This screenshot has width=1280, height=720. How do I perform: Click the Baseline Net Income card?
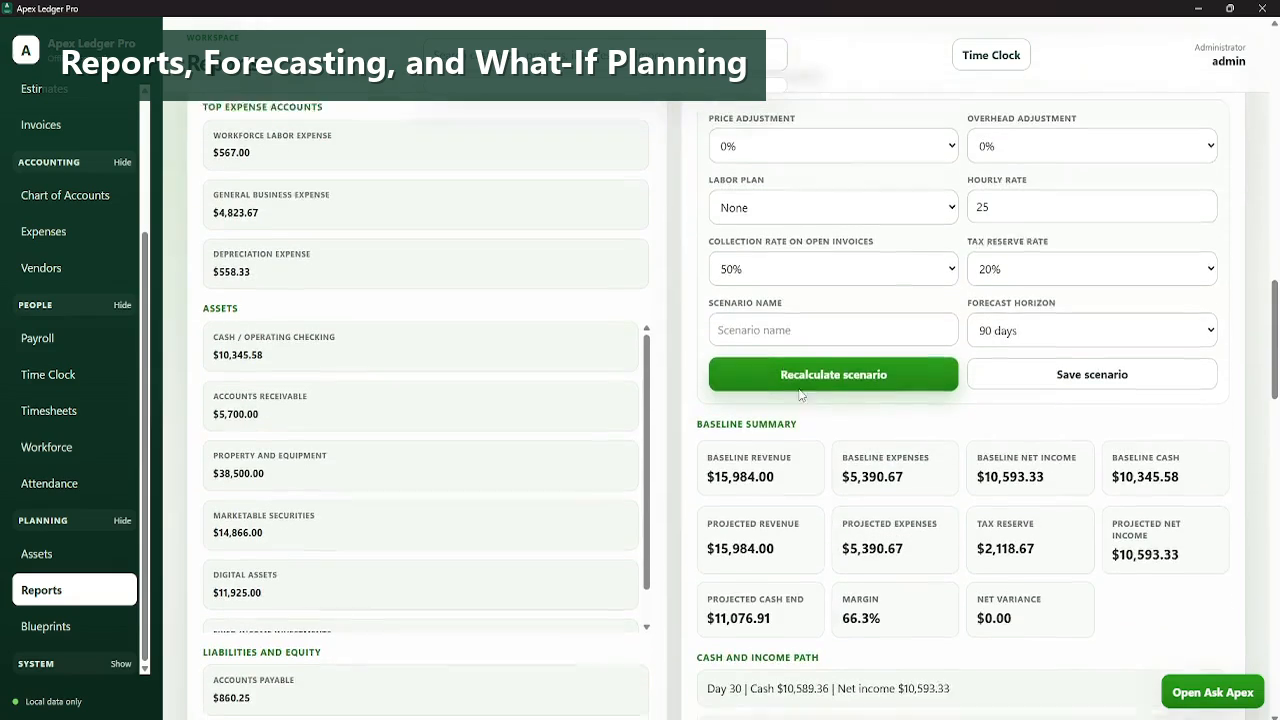pyautogui.click(x=1030, y=468)
